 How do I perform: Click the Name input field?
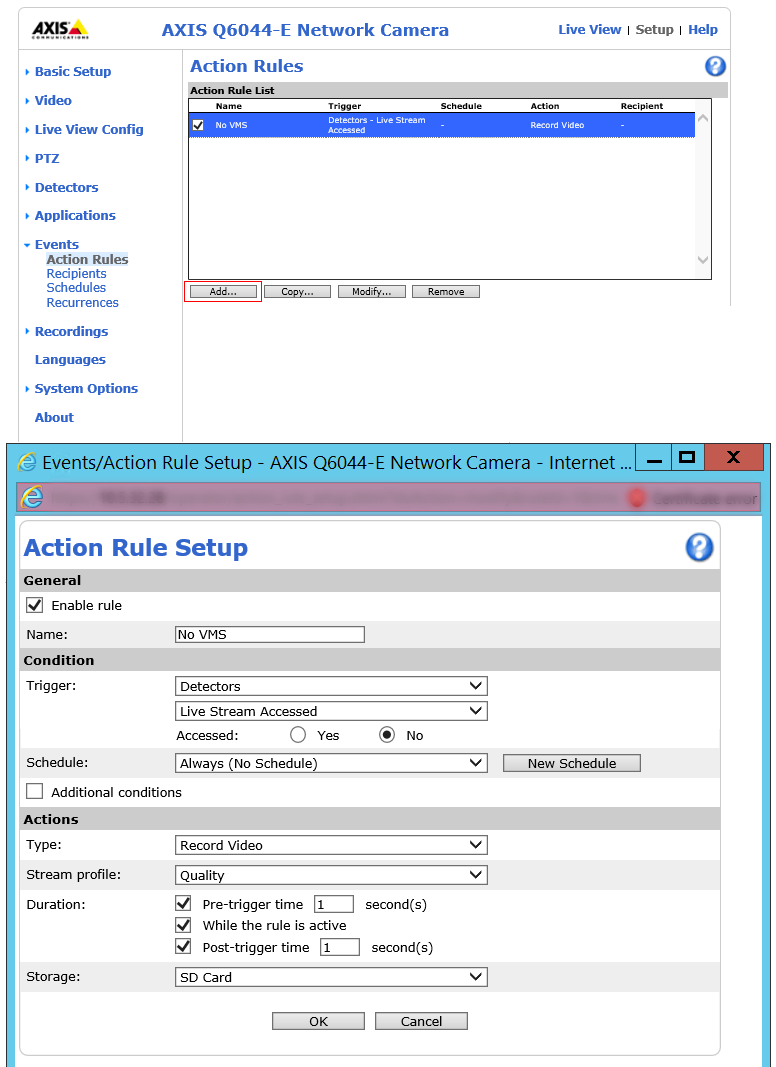click(269, 634)
